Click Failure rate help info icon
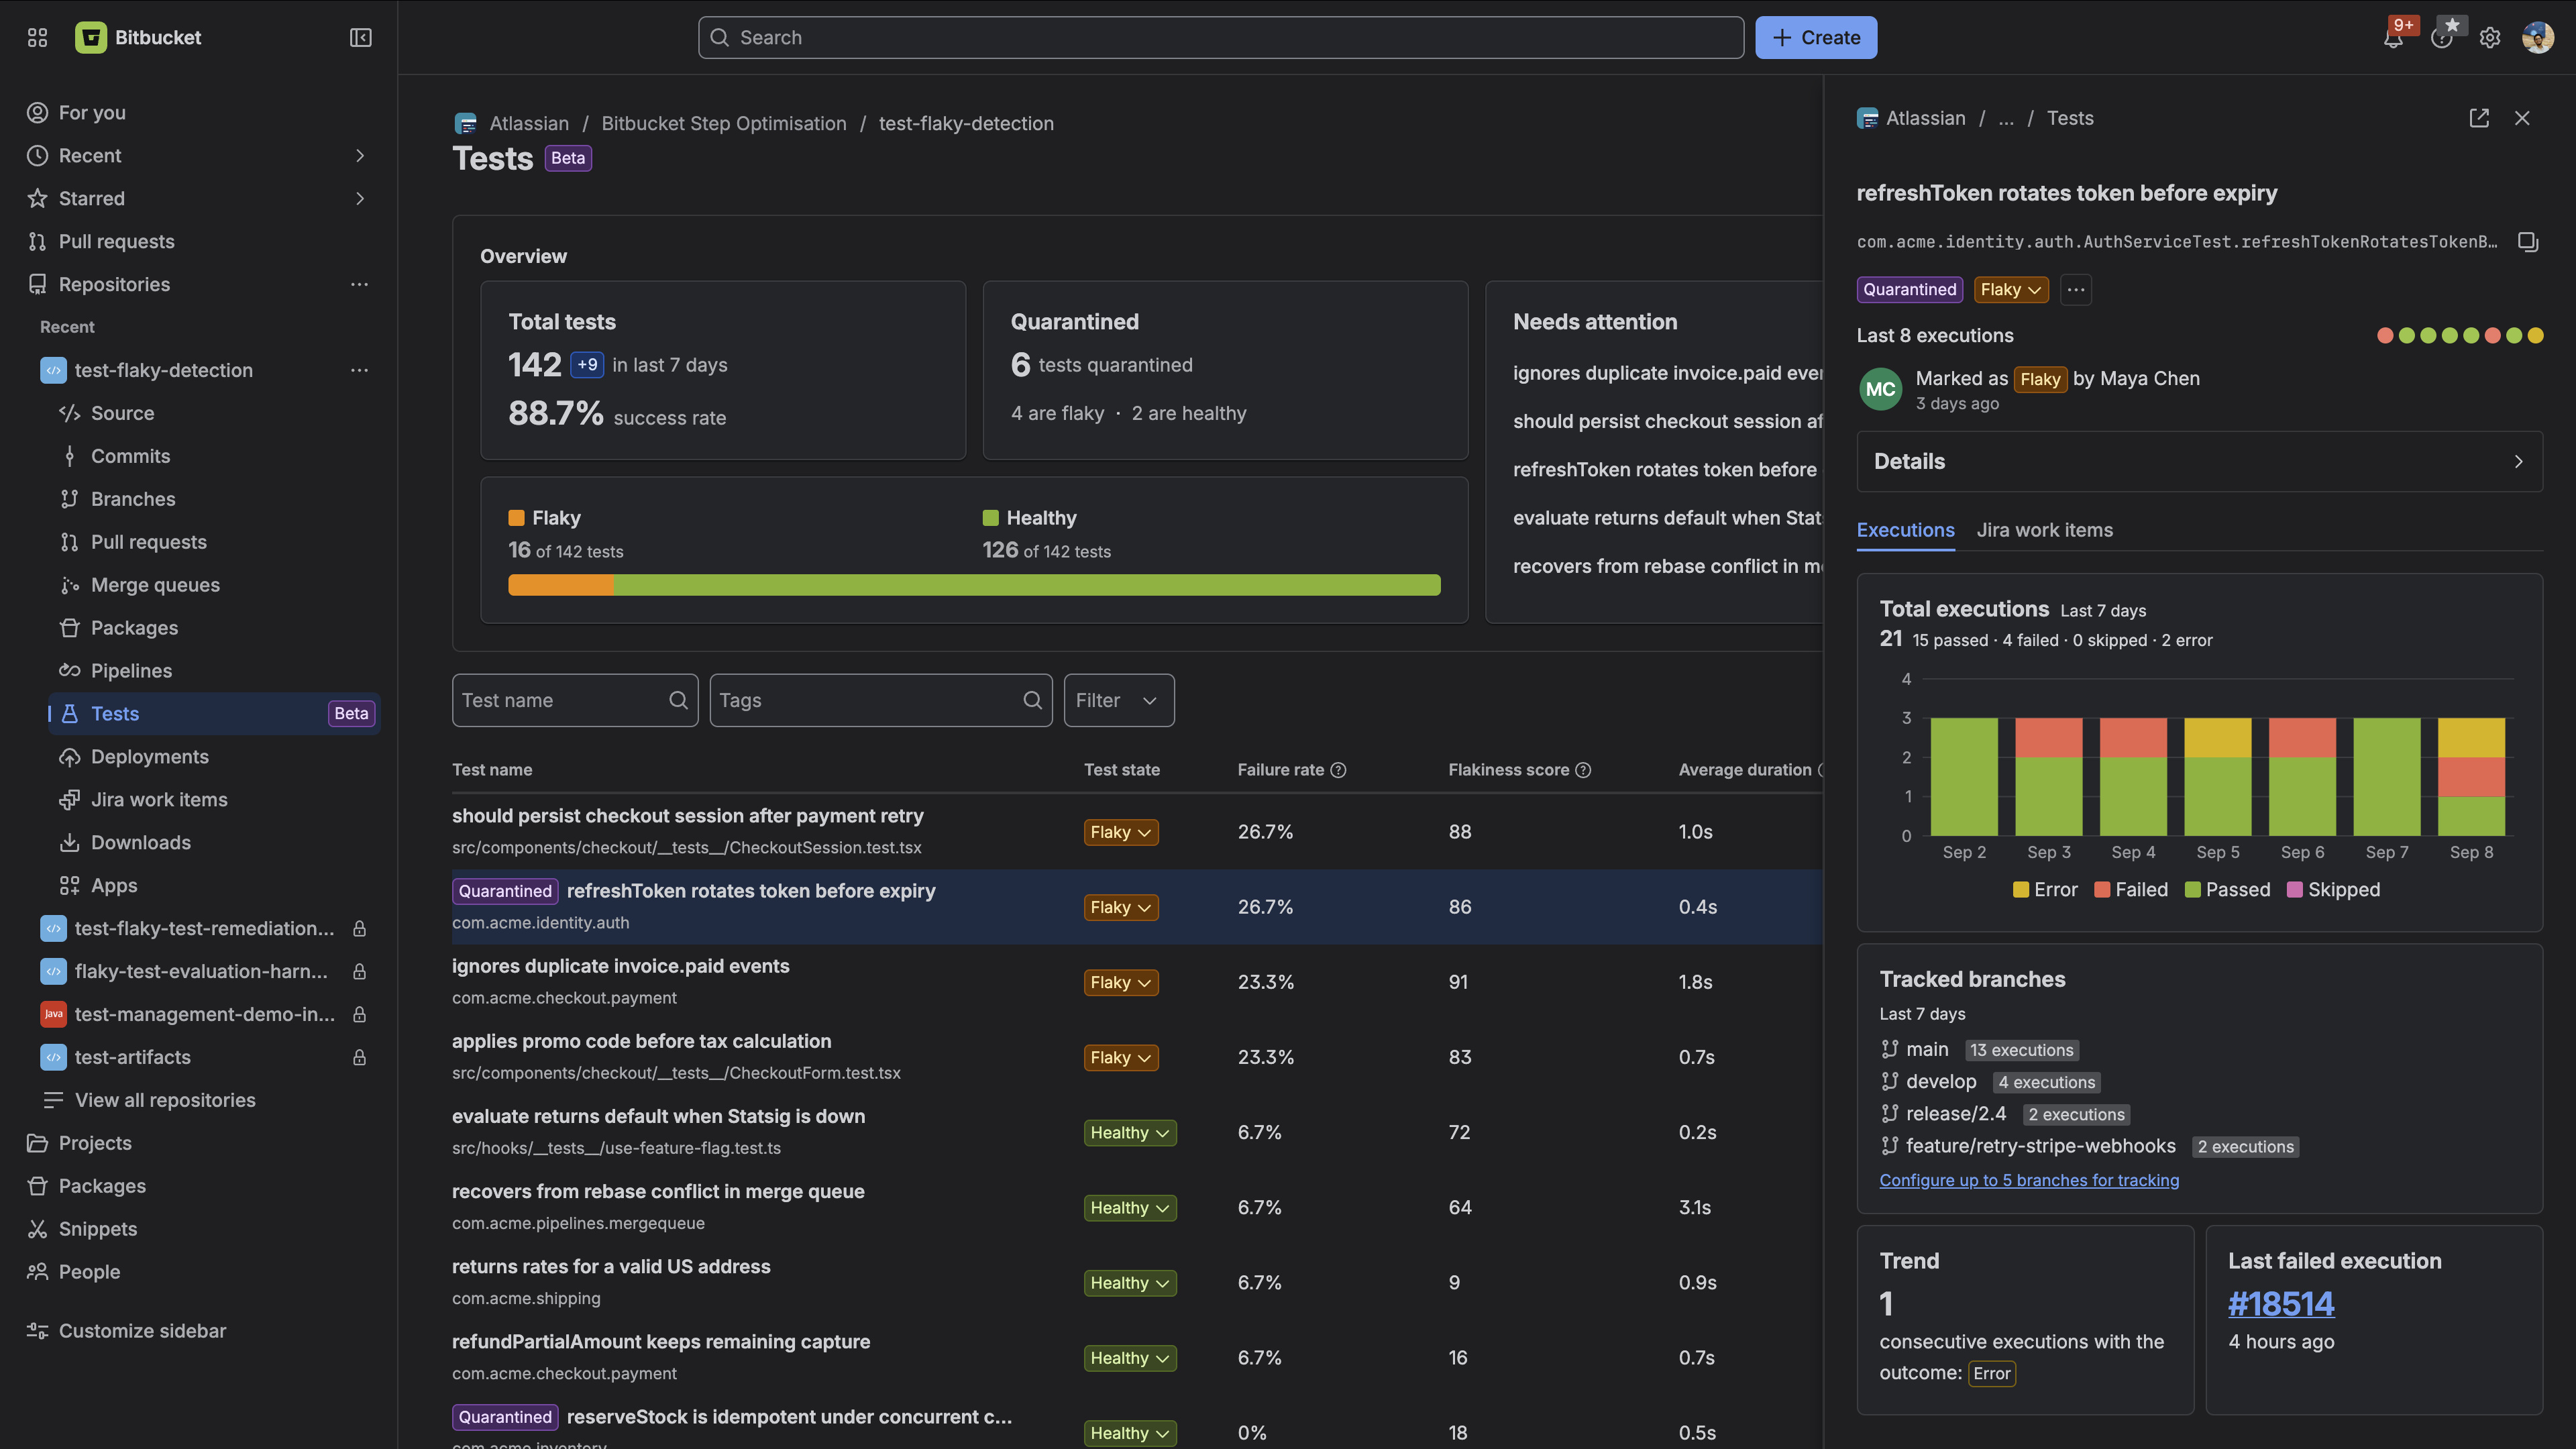The width and height of the screenshot is (2576, 1449). point(1339,769)
